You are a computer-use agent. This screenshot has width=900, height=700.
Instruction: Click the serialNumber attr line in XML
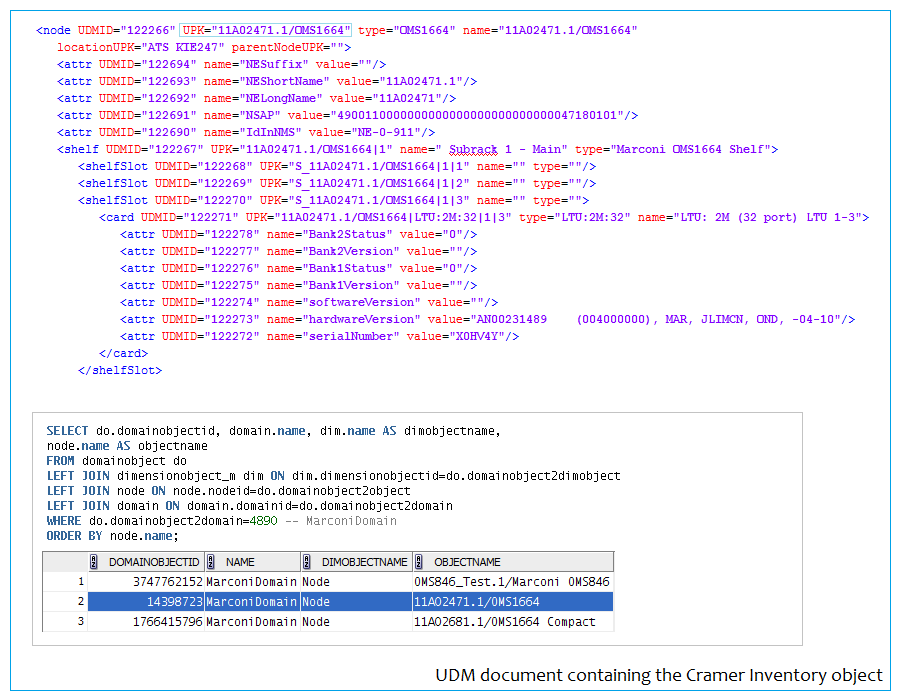click(320, 336)
